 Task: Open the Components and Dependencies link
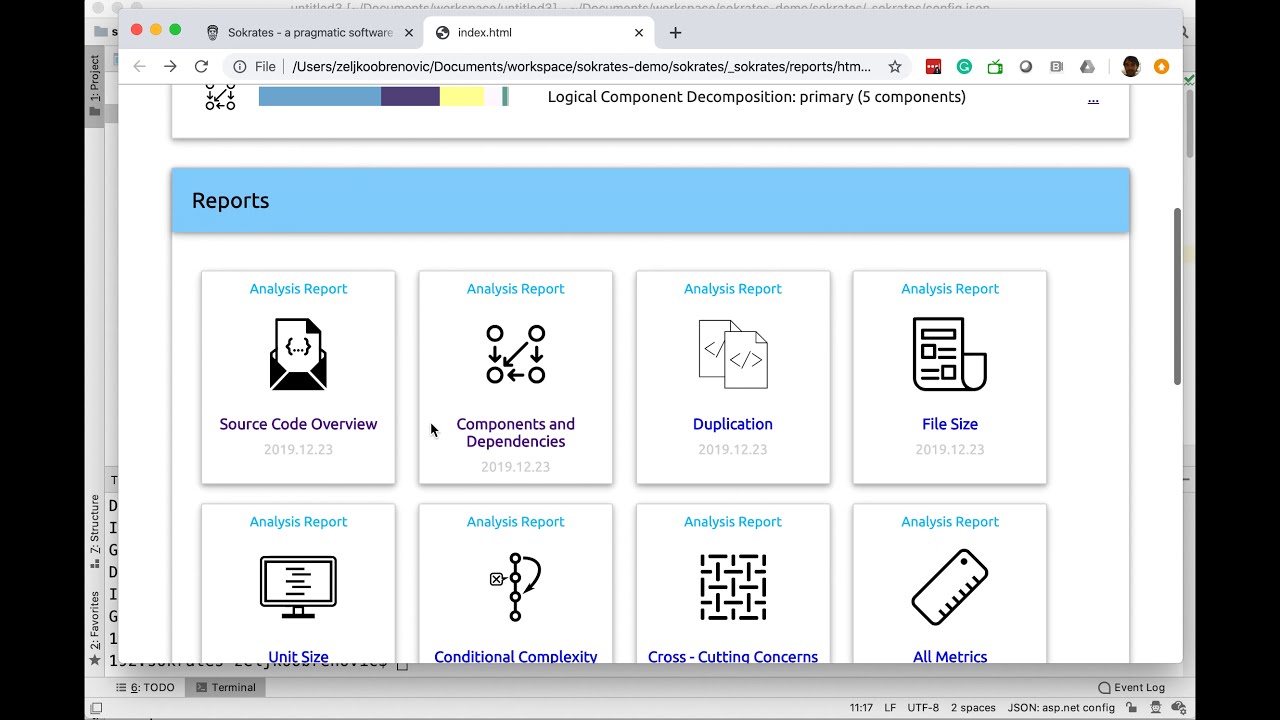click(x=515, y=433)
